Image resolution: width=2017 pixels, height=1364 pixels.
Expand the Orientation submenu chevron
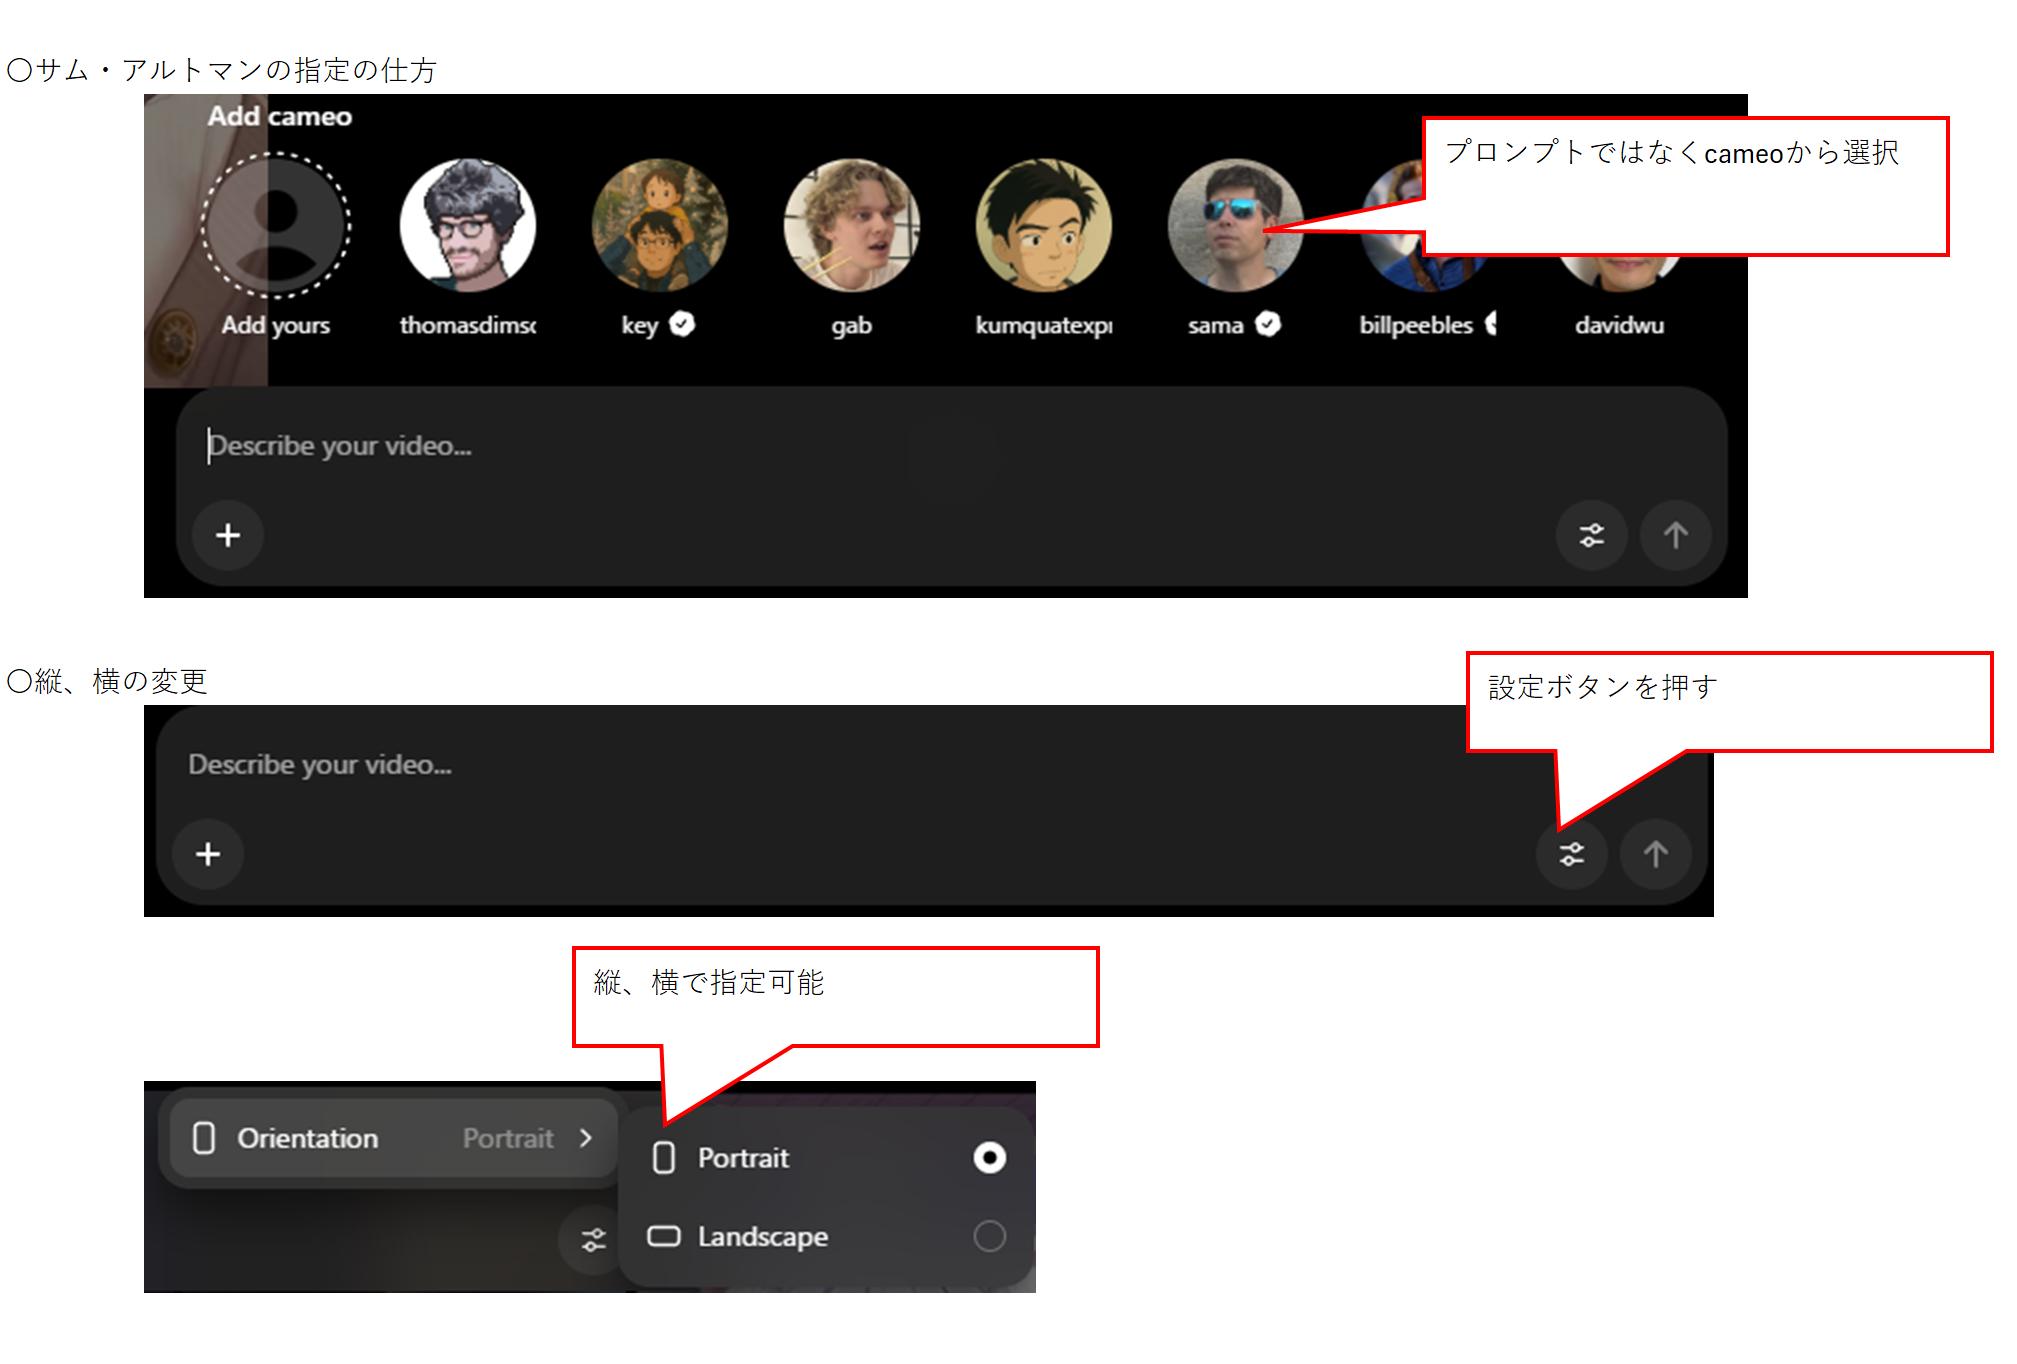point(586,1138)
